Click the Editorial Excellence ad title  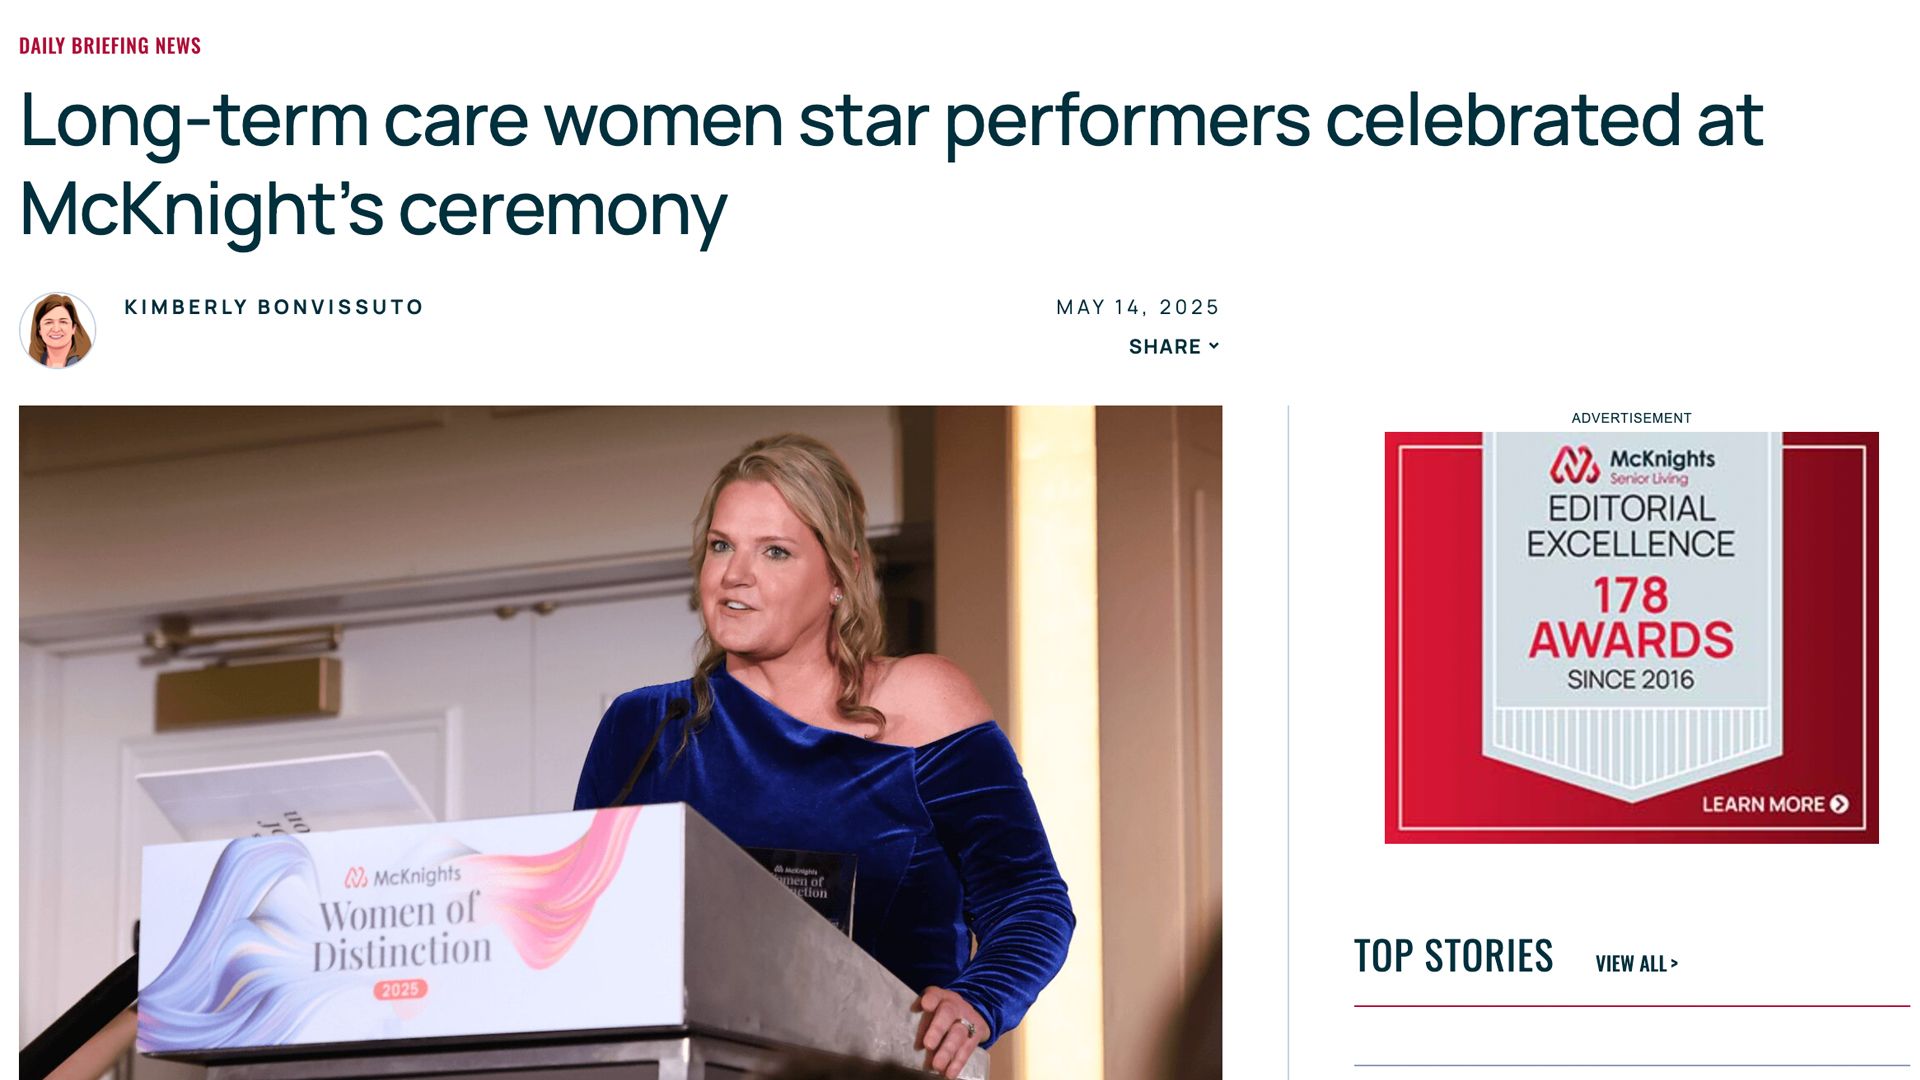click(1631, 526)
